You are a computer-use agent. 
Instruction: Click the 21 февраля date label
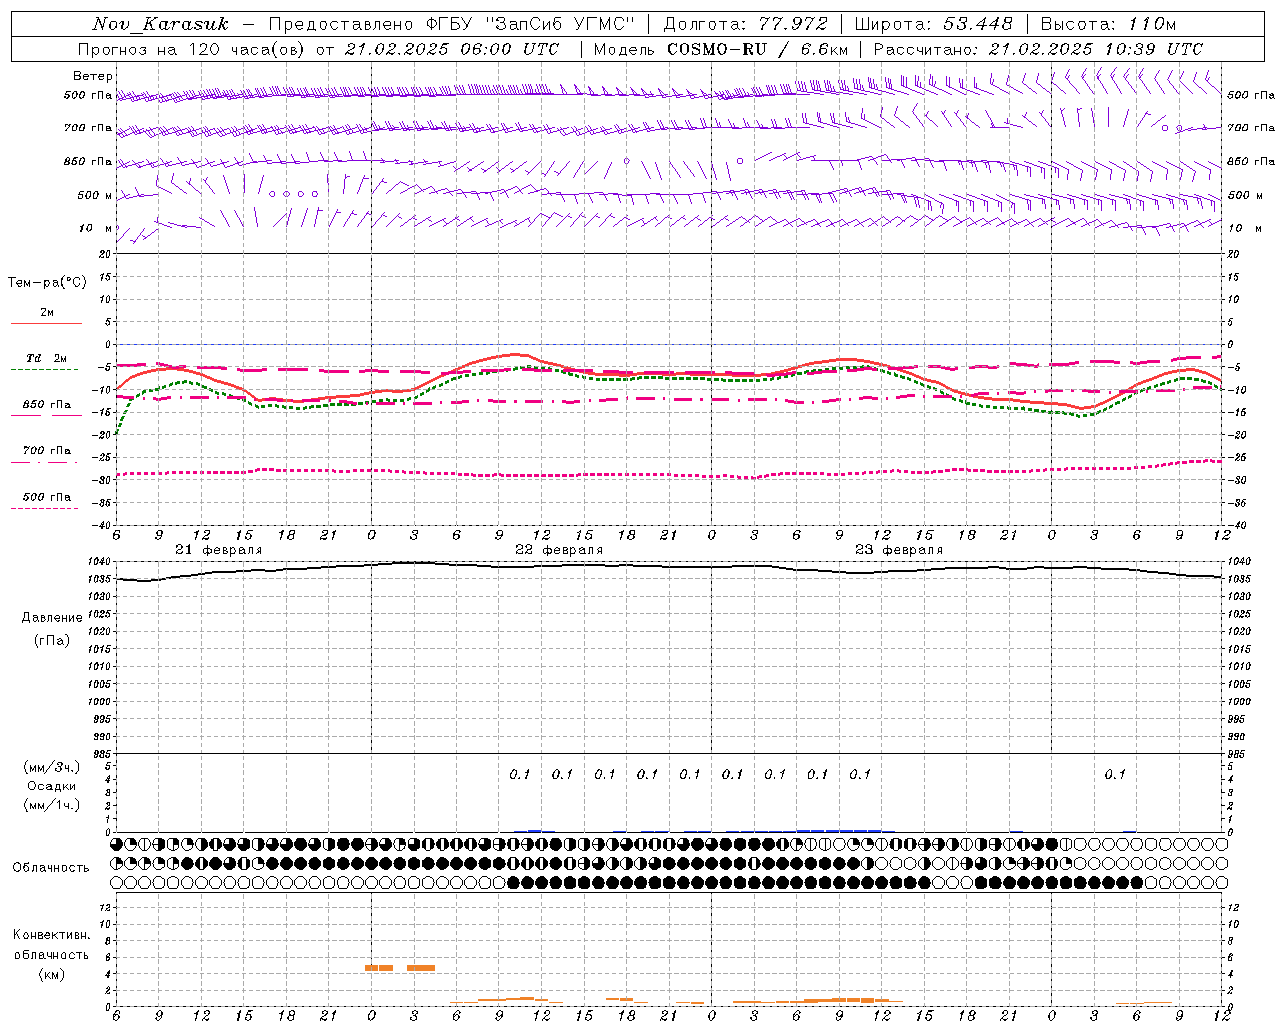[x=219, y=549]
